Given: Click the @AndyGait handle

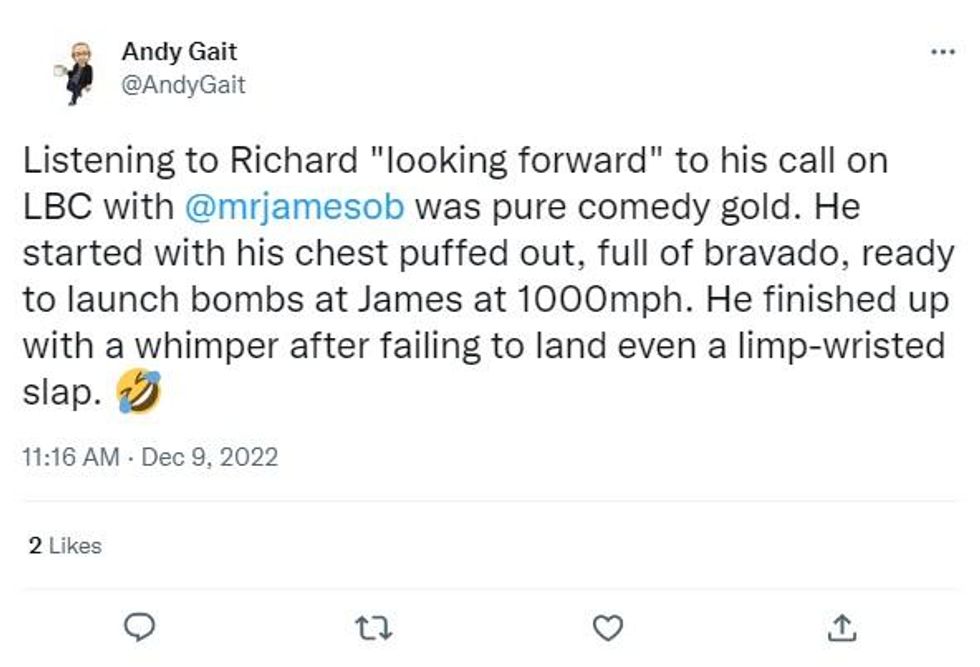Looking at the screenshot, I should [183, 85].
